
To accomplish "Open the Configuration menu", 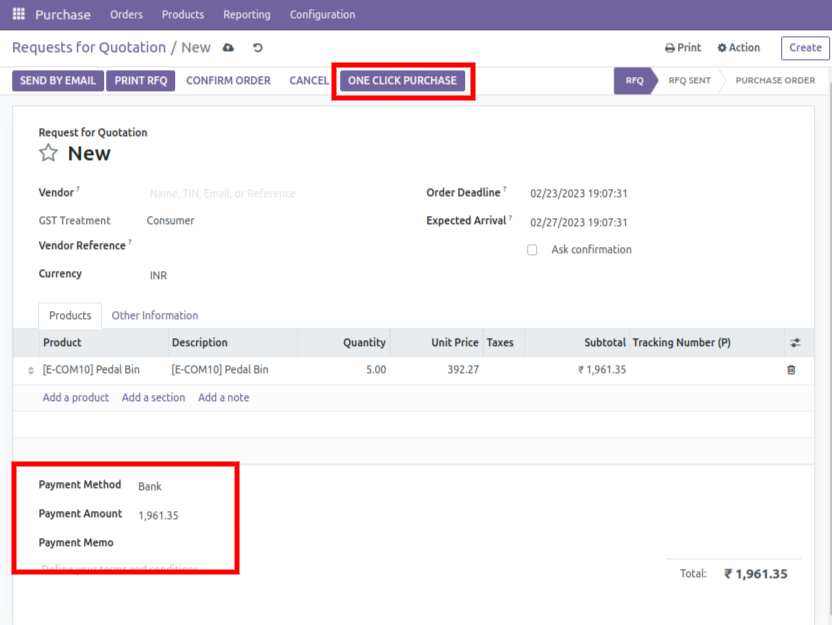I will pos(322,15).
